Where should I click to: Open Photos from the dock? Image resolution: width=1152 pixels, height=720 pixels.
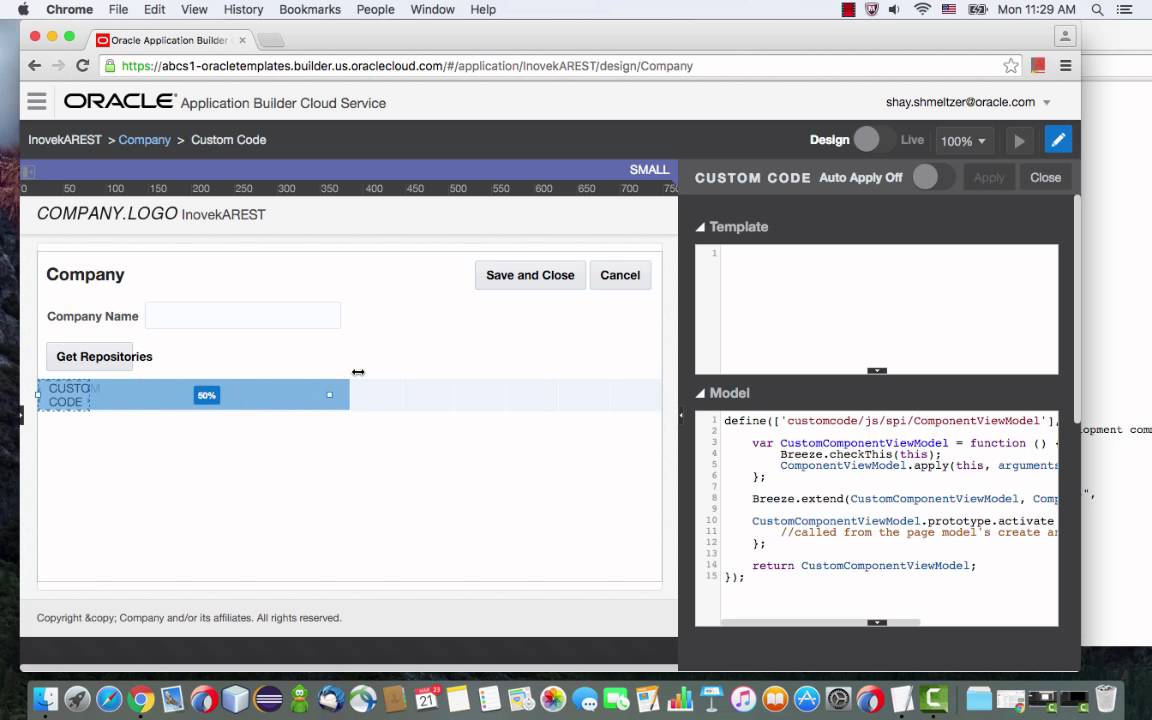point(553,699)
